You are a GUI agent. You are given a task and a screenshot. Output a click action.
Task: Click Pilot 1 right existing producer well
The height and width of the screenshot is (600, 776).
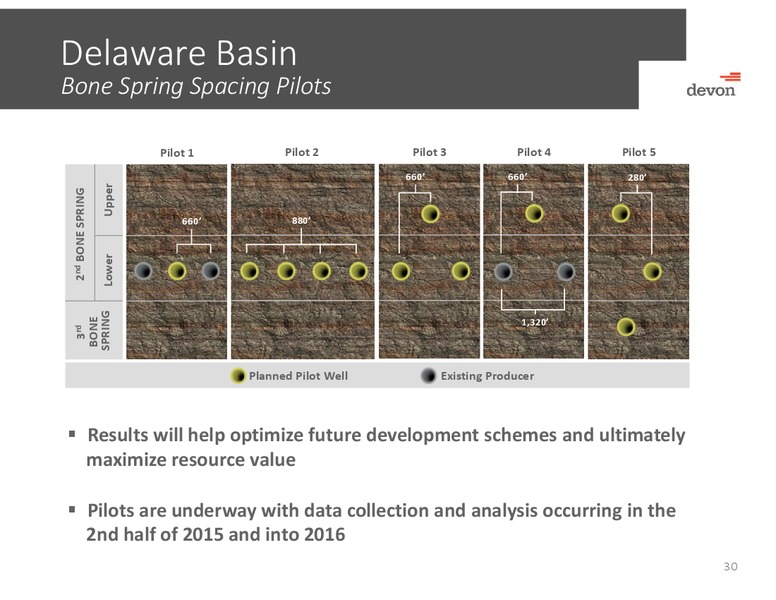(211, 271)
